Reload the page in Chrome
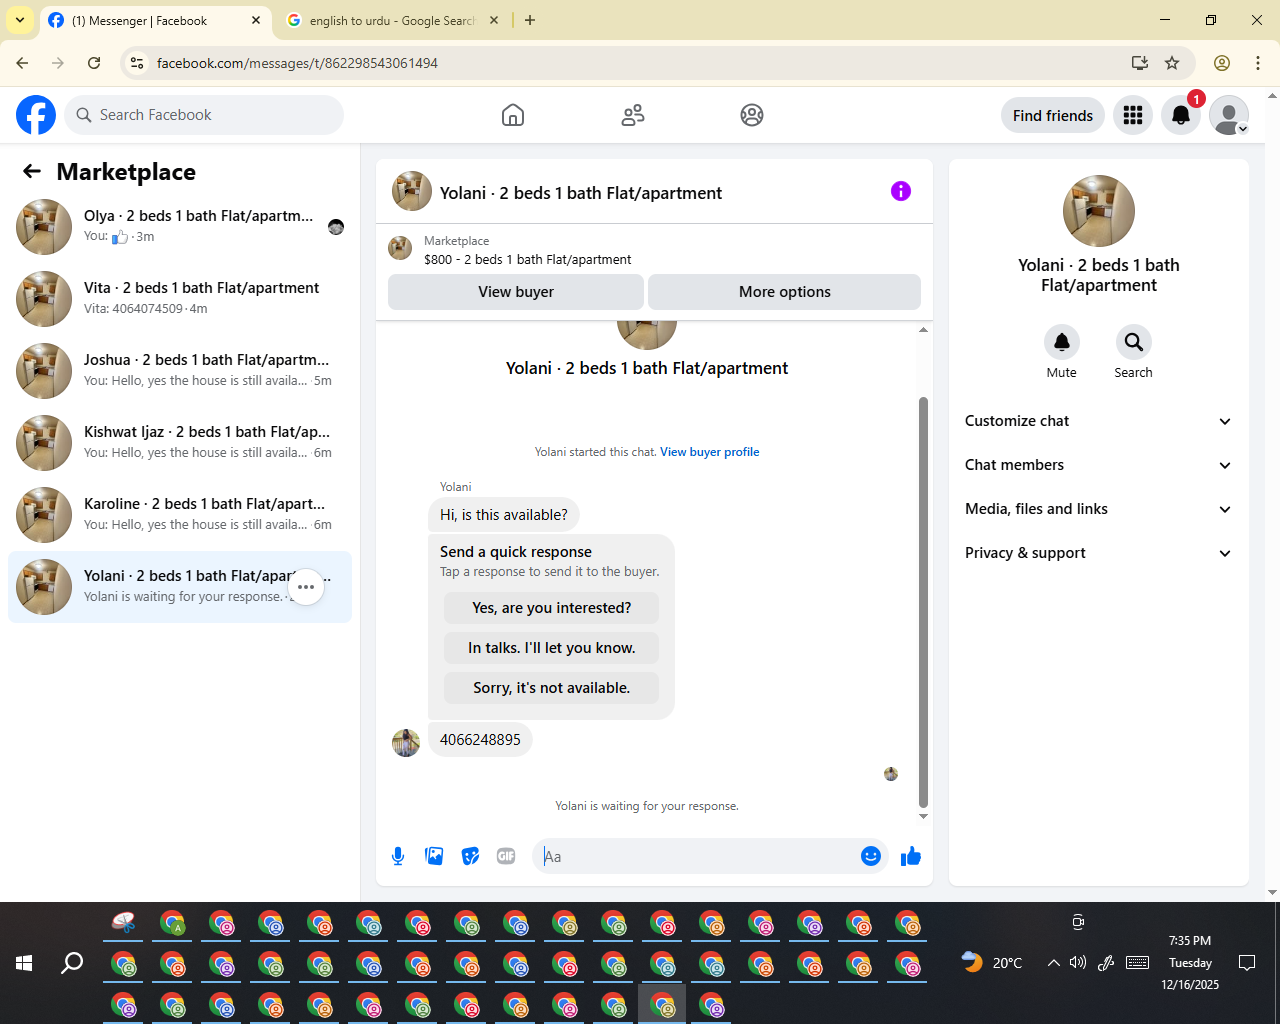Screen dimensions: 1280x1024 tap(94, 63)
